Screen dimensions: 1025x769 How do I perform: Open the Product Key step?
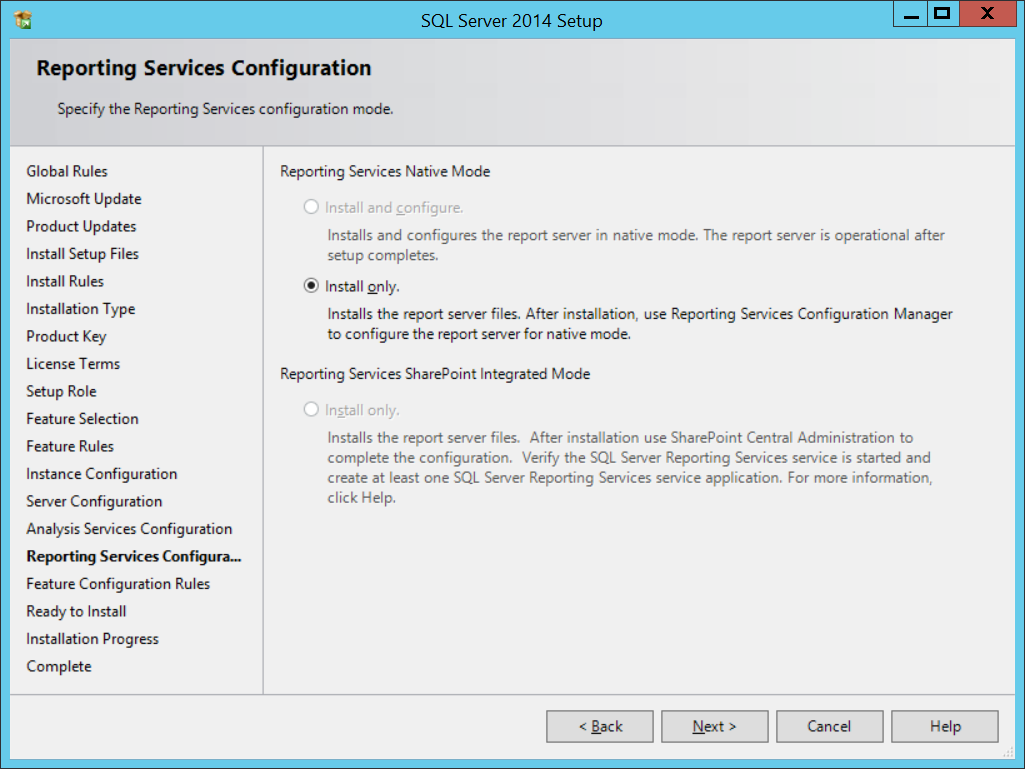coord(66,336)
